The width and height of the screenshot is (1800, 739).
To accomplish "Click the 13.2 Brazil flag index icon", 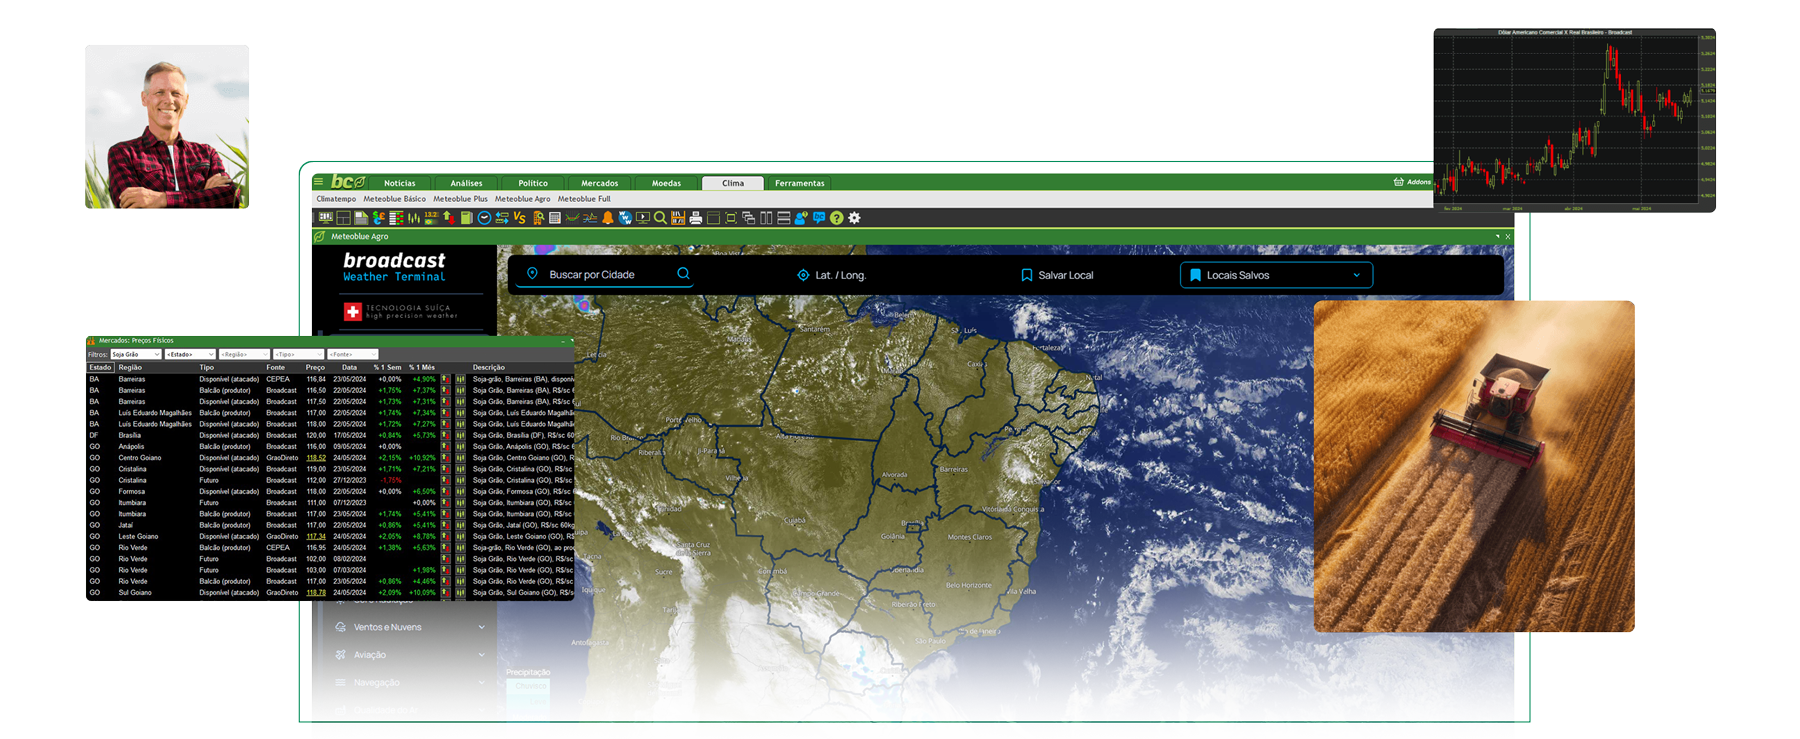I will coord(431,218).
